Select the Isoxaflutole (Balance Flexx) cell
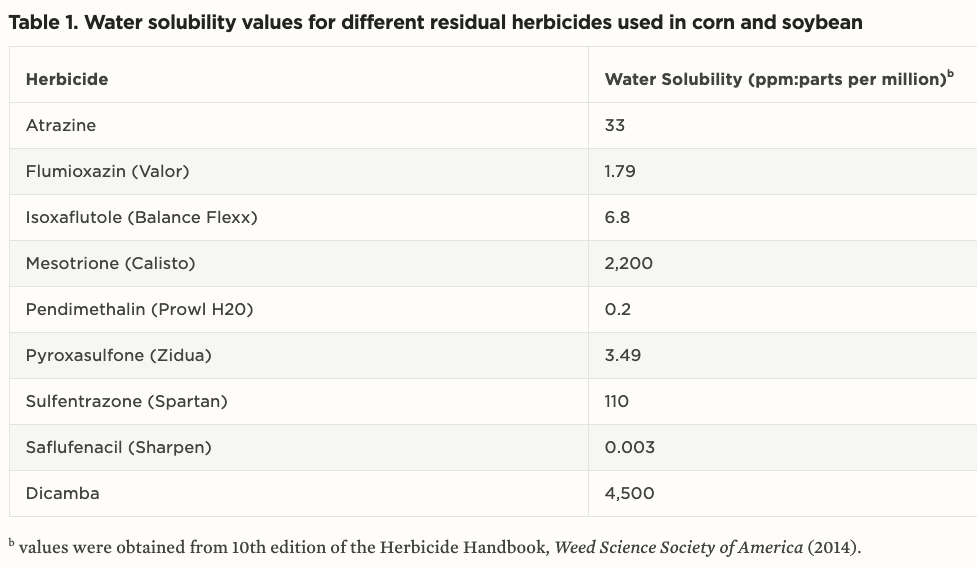Viewport: 977px width, 569px height. tap(141, 217)
